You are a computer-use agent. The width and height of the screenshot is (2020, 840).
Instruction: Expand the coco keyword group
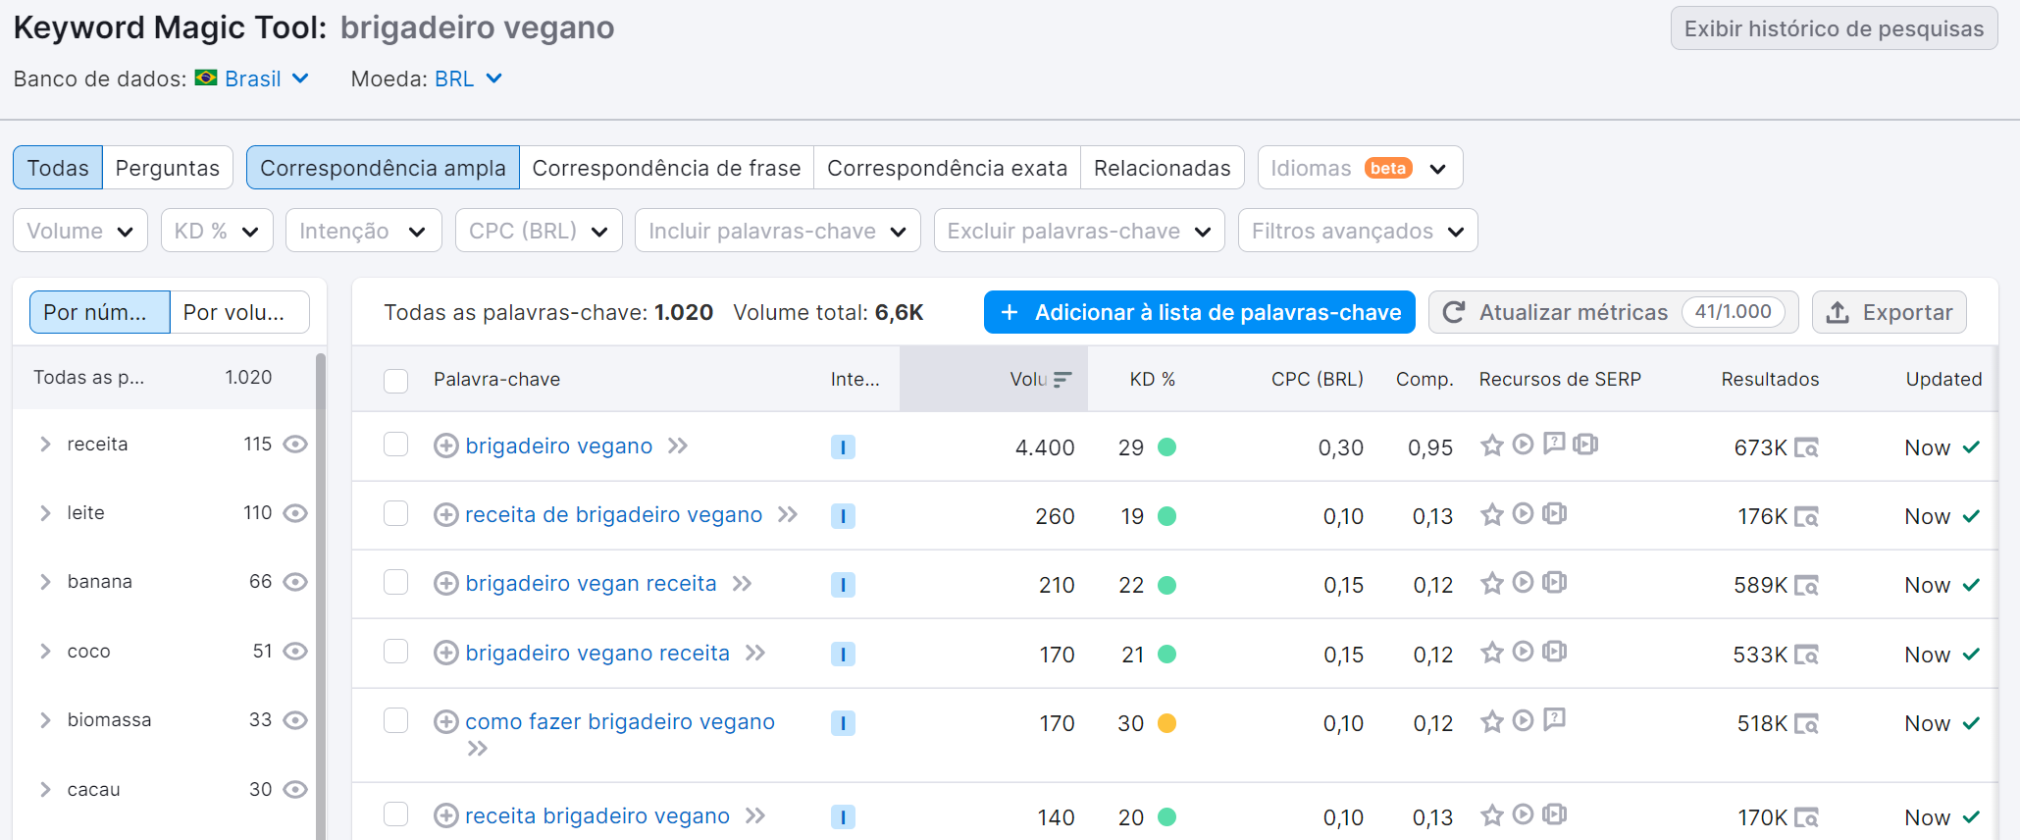45,651
